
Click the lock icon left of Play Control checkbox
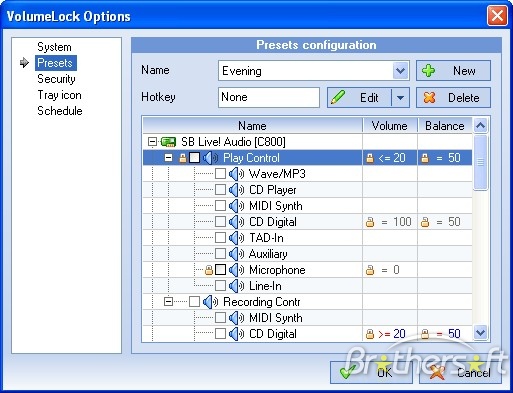(x=183, y=158)
